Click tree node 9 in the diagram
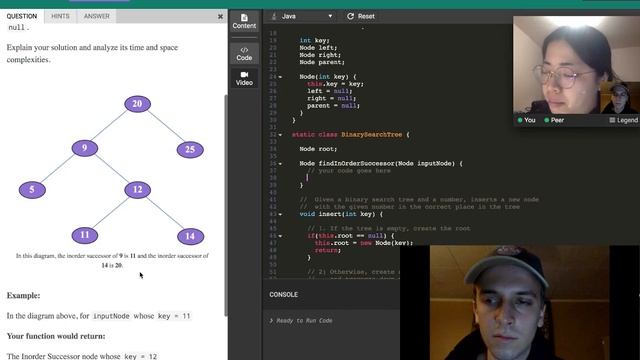The image size is (640, 360). point(84,148)
